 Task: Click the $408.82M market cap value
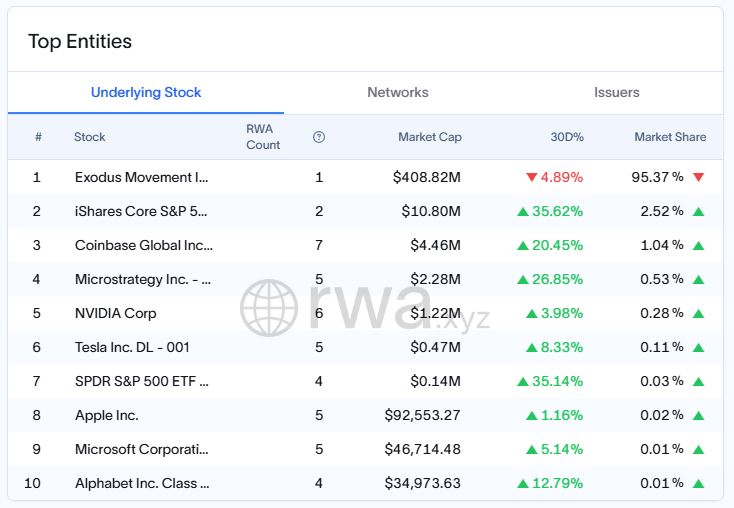(427, 177)
